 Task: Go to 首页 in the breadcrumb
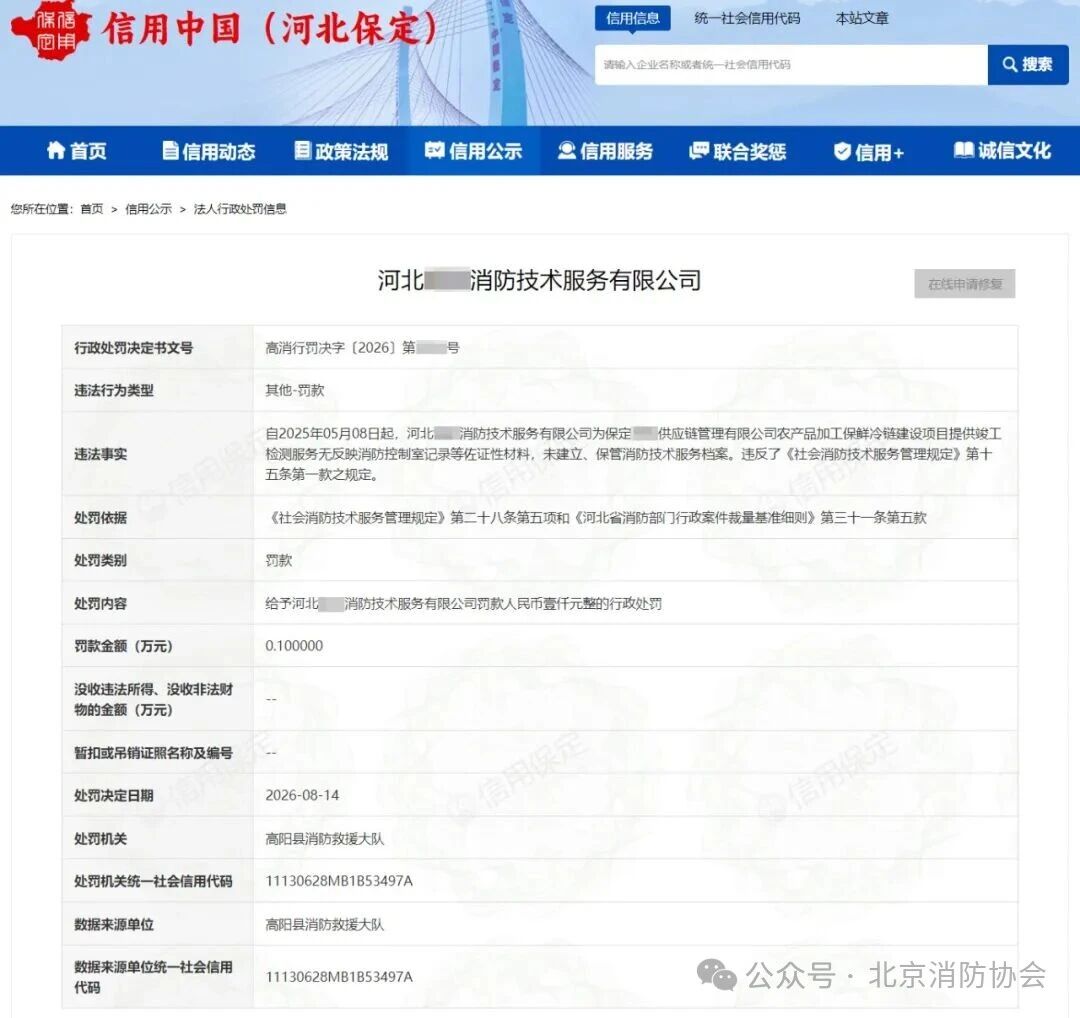click(92, 209)
